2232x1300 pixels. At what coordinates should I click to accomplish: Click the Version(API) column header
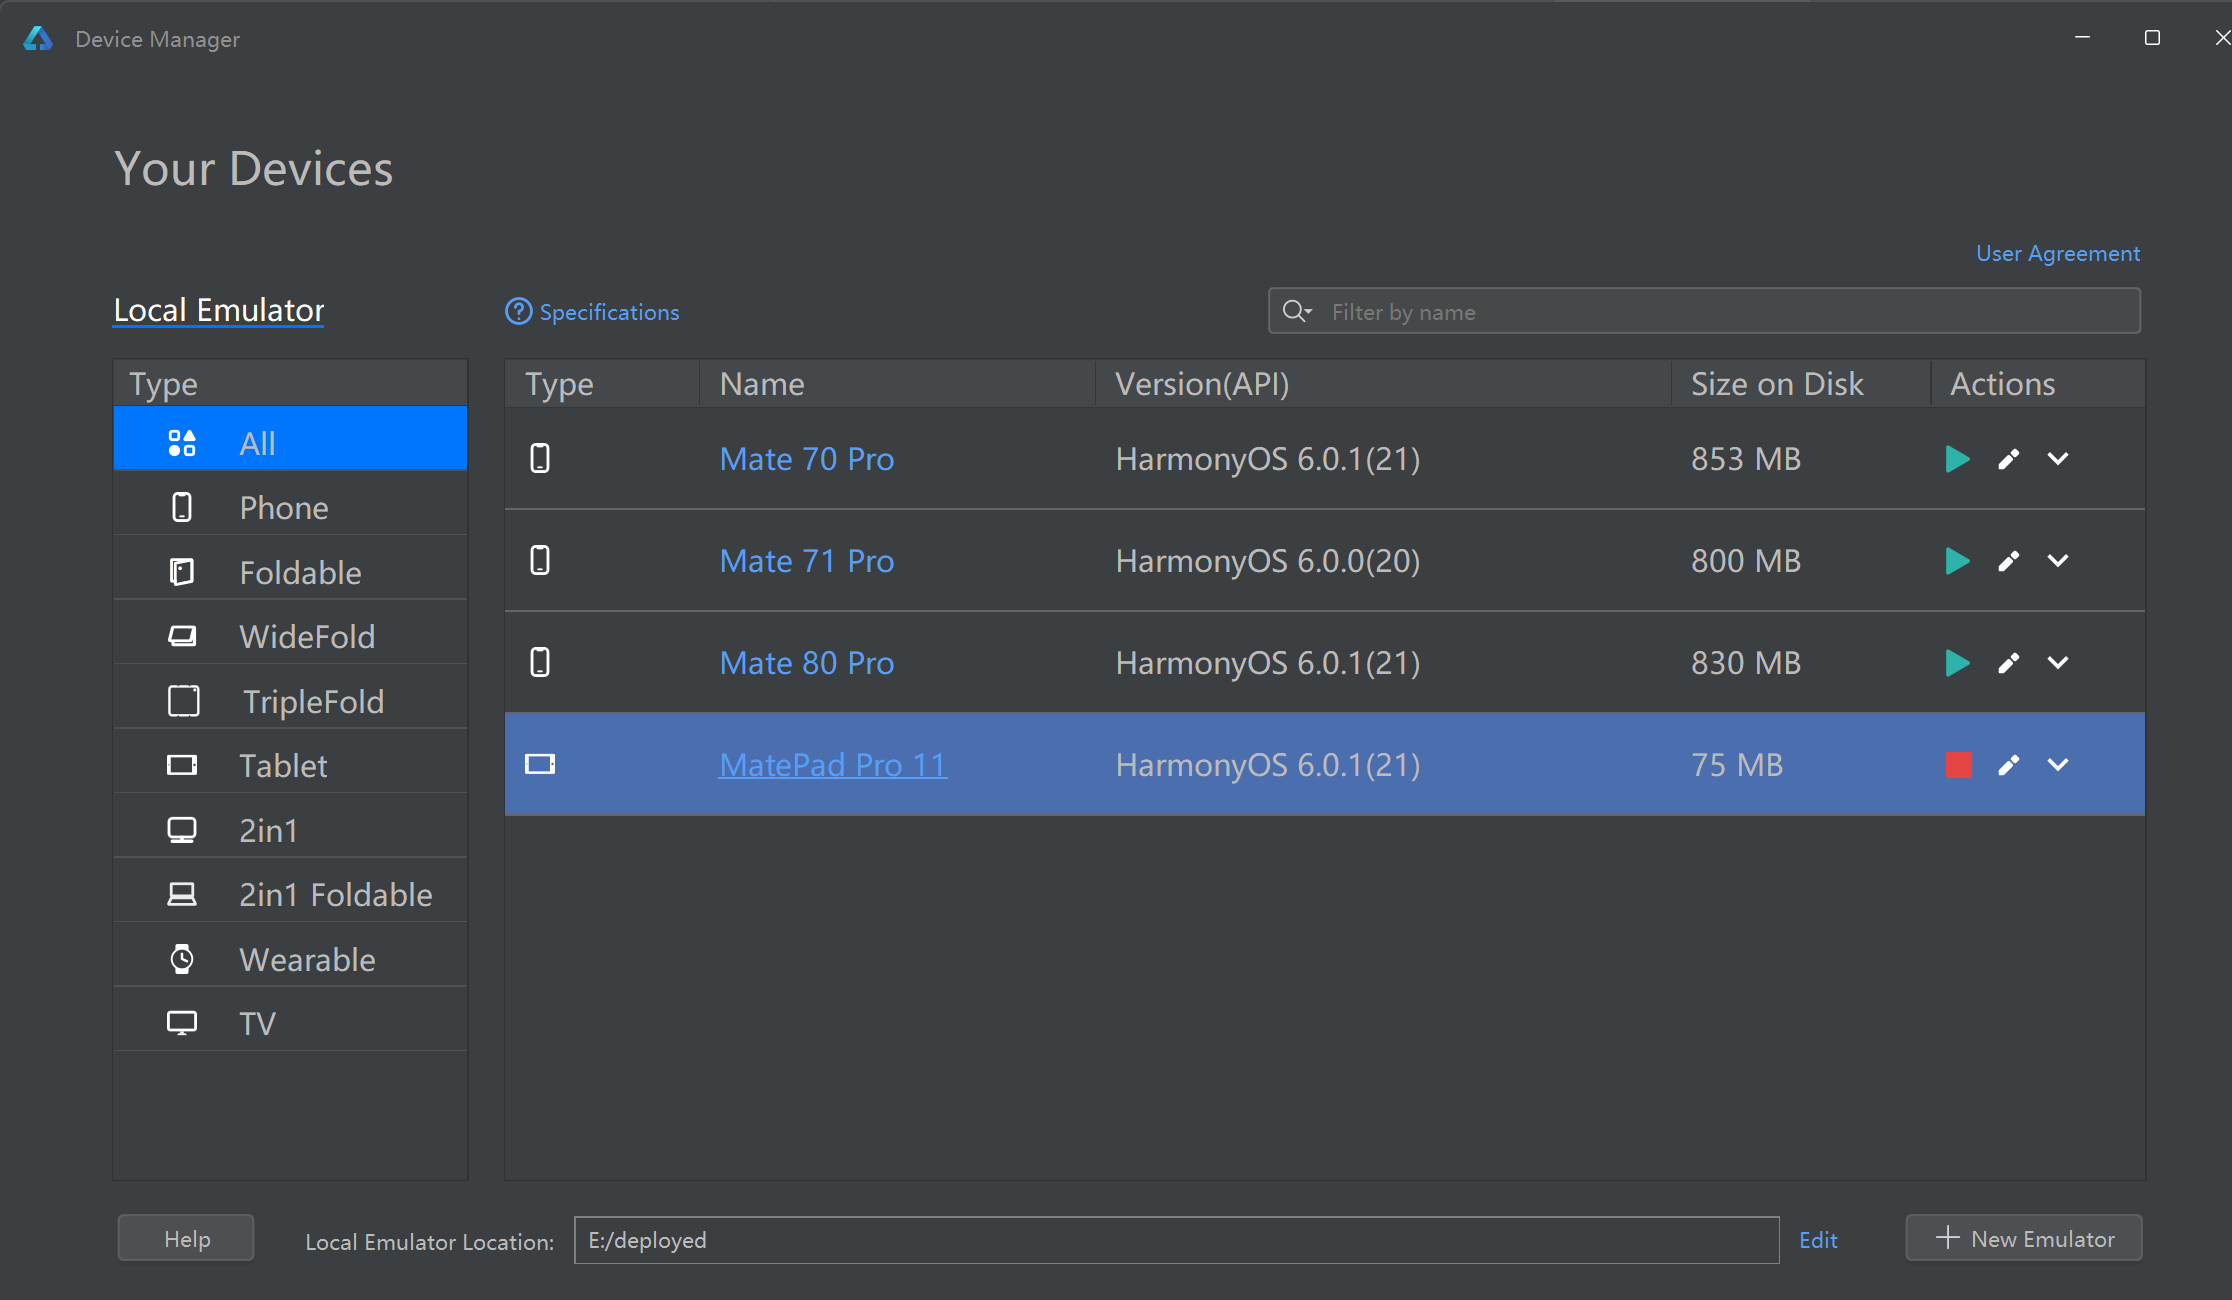[1383, 384]
